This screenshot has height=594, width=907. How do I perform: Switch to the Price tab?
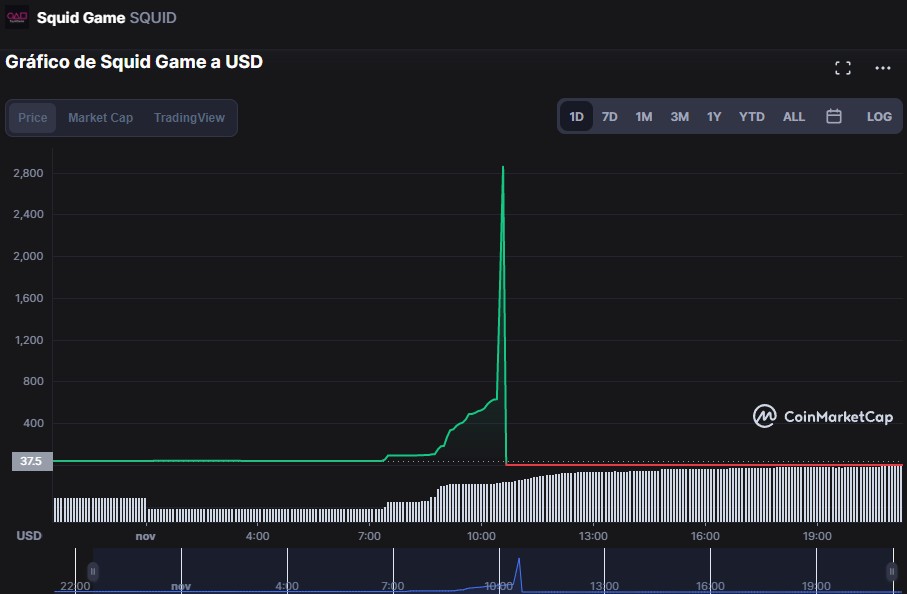tap(33, 118)
